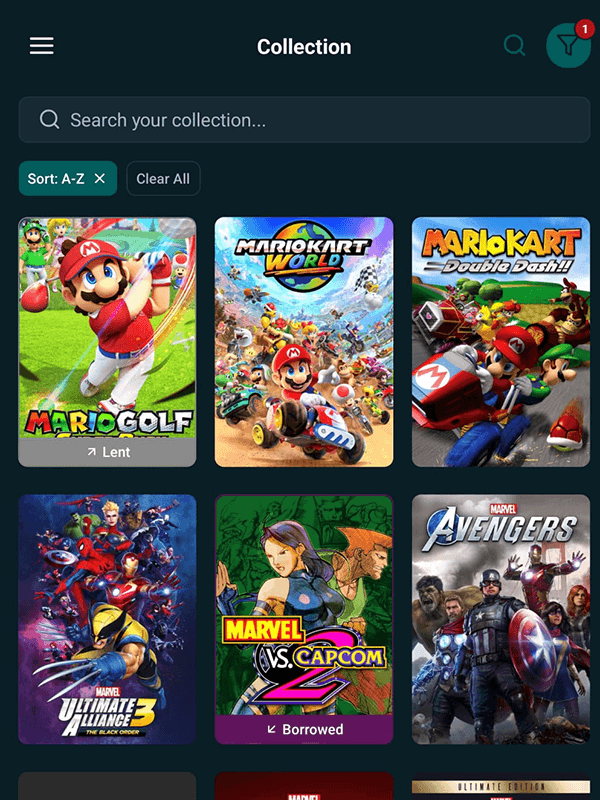This screenshot has height=800, width=600.
Task: Open Marvel Ultimate Alliance 3 cover
Action: coord(107,619)
